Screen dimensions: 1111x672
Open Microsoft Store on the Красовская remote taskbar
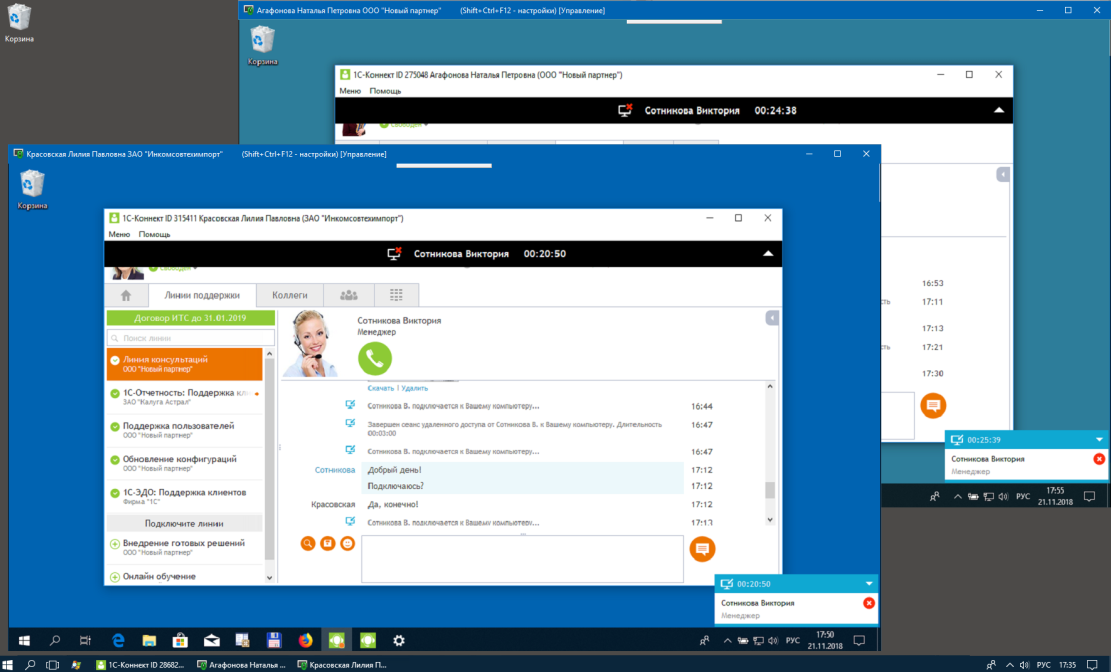(180, 640)
